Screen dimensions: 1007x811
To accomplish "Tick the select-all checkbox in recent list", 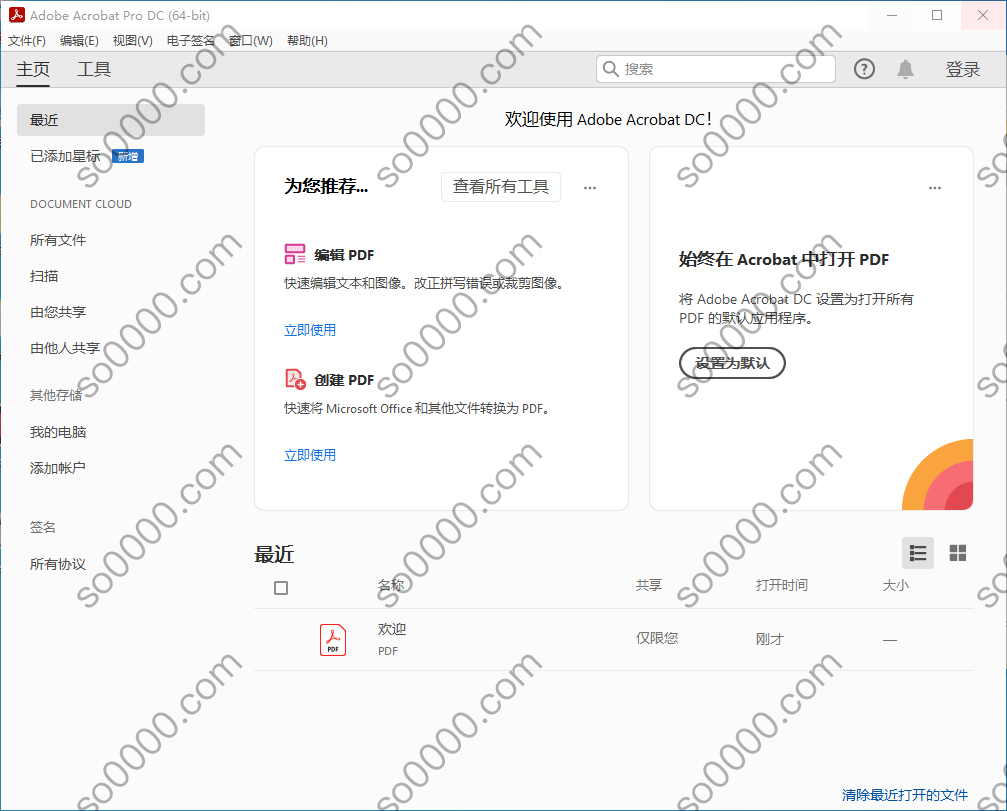I will [281, 588].
